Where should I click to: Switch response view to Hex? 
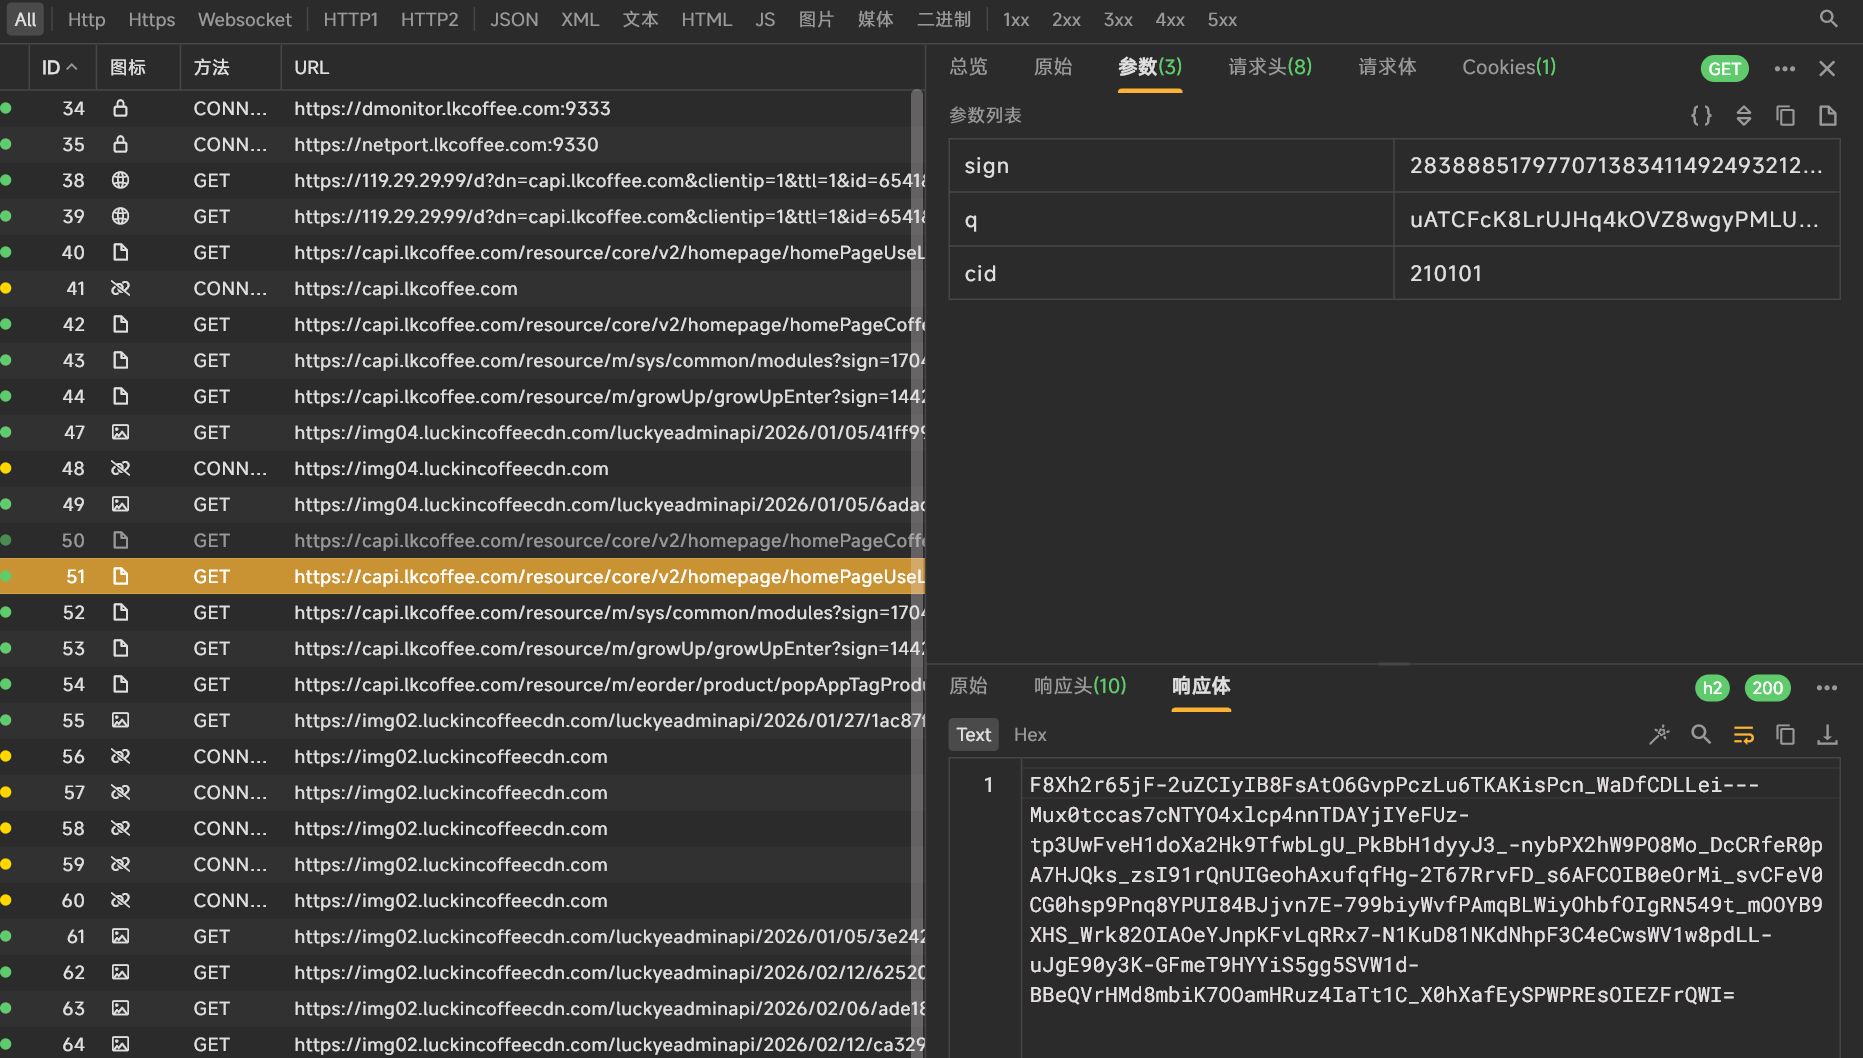[x=1029, y=735]
